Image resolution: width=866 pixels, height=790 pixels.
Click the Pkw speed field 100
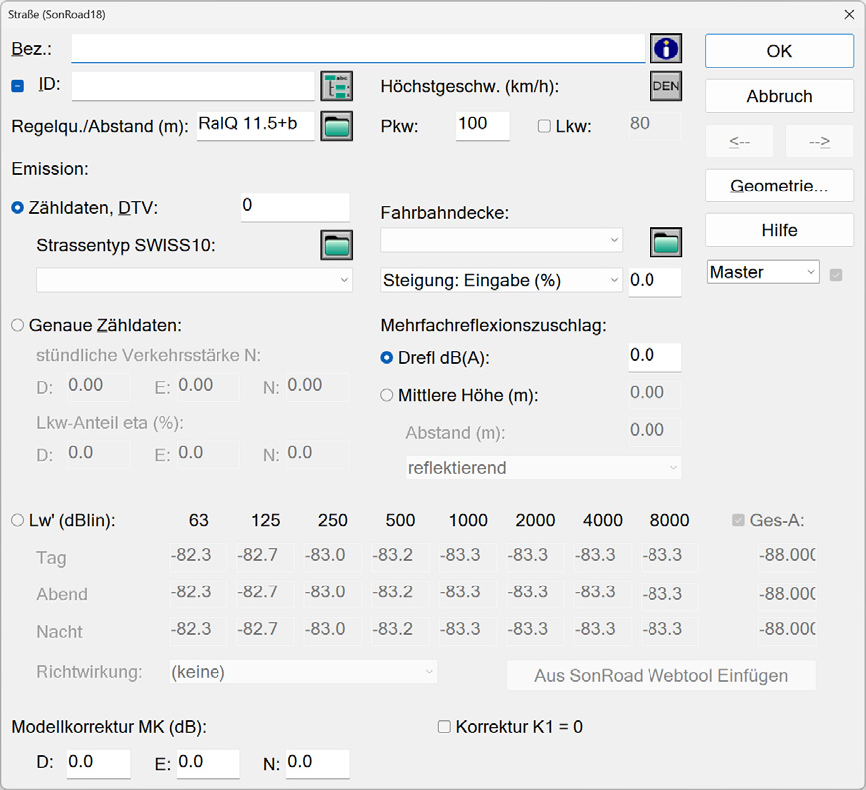(483, 126)
